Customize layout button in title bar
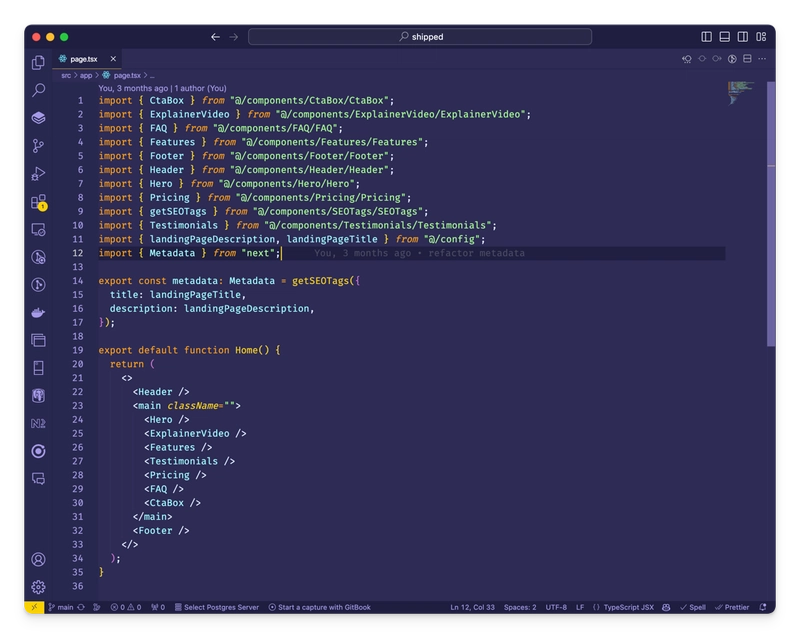 [761, 37]
